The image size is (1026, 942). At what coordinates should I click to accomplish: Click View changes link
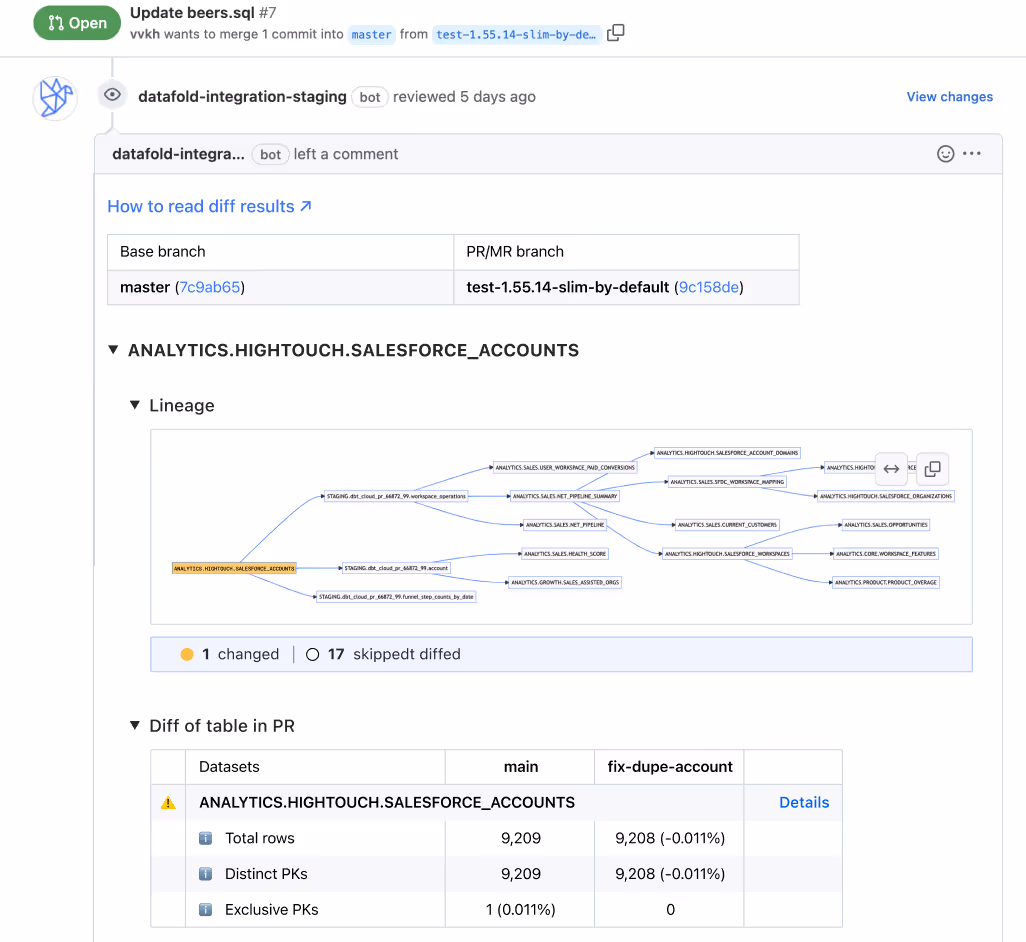point(949,97)
